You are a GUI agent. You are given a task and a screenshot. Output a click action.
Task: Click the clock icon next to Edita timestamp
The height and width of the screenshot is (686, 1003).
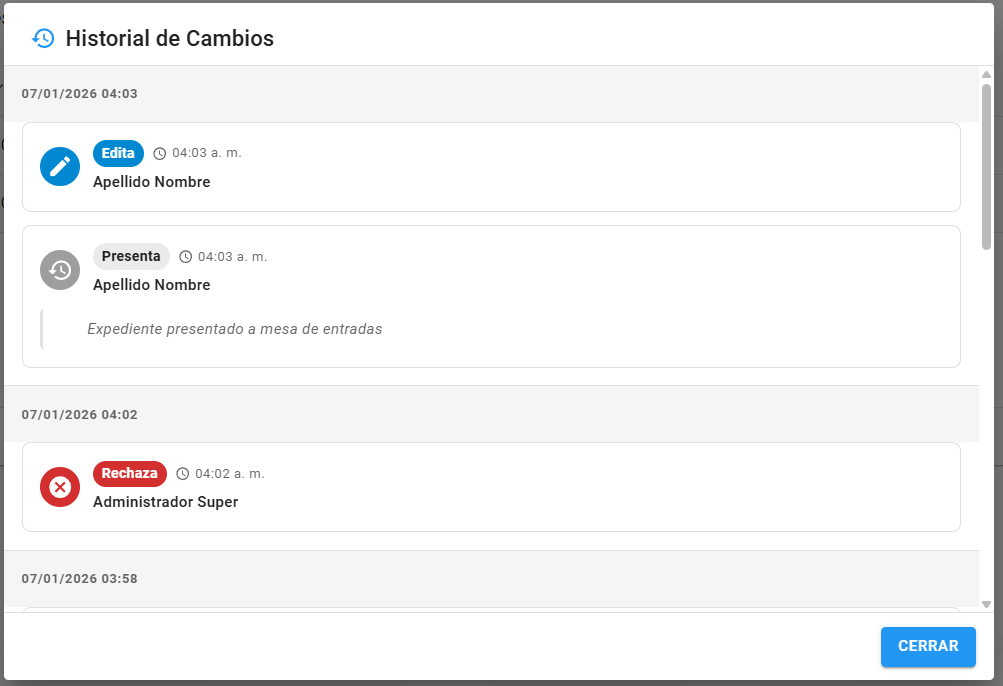click(x=160, y=153)
